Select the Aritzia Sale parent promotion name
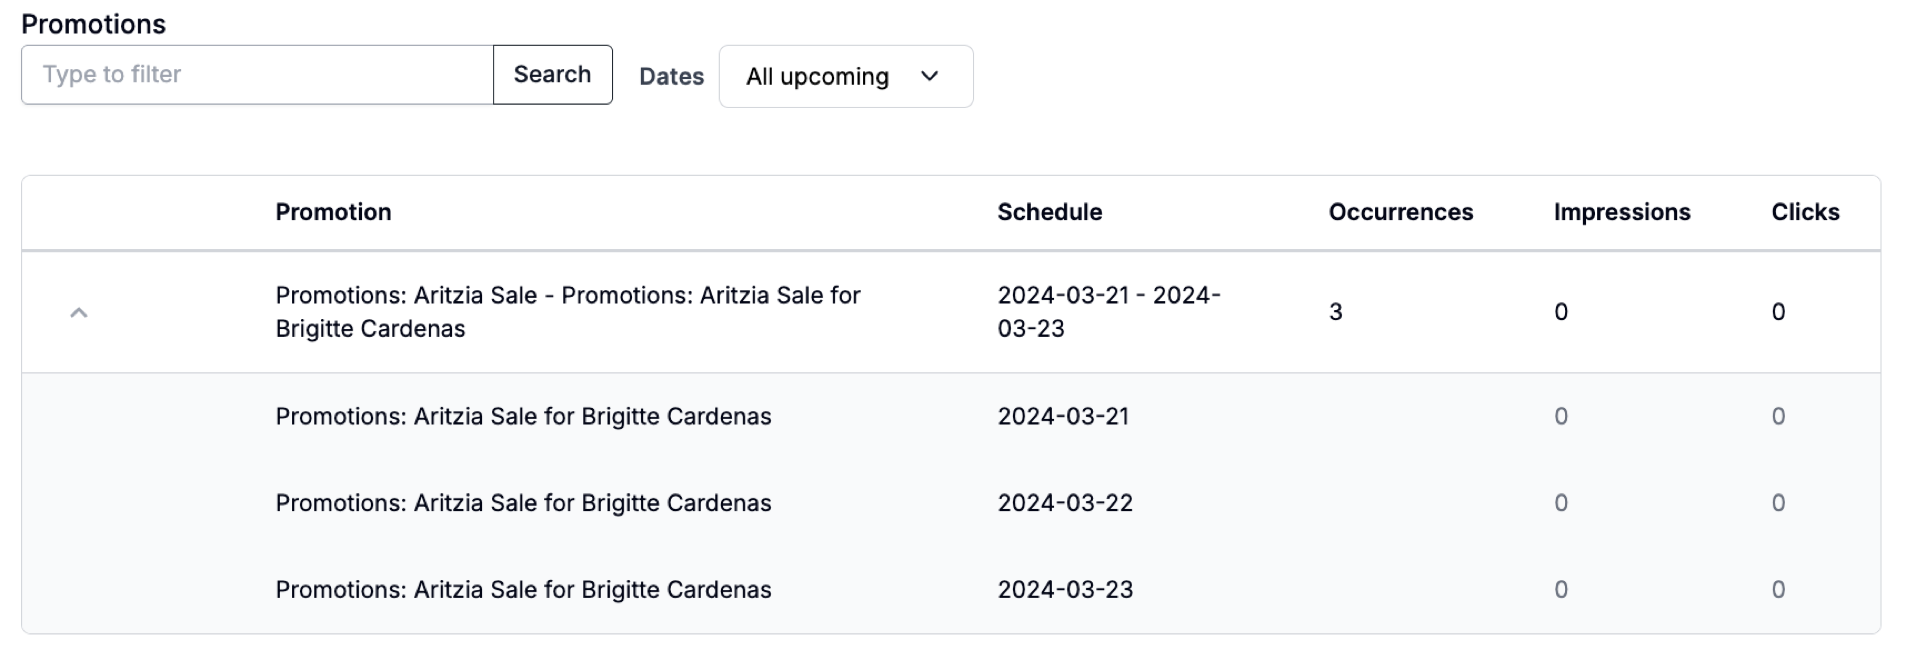 pyautogui.click(x=568, y=312)
